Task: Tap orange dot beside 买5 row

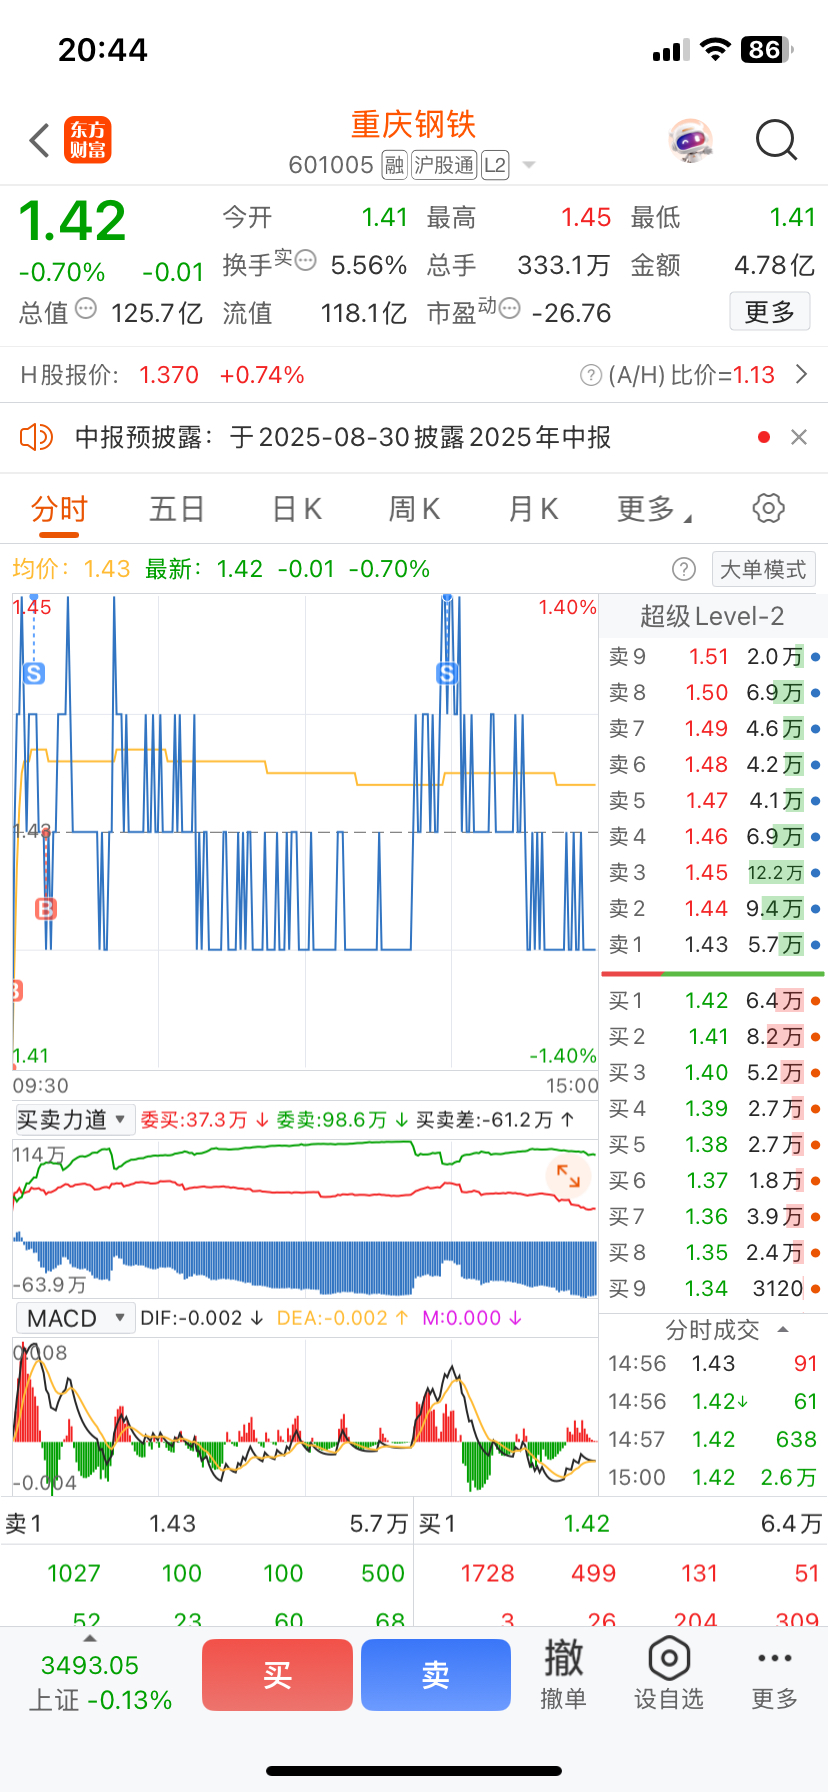Action: (816, 1145)
